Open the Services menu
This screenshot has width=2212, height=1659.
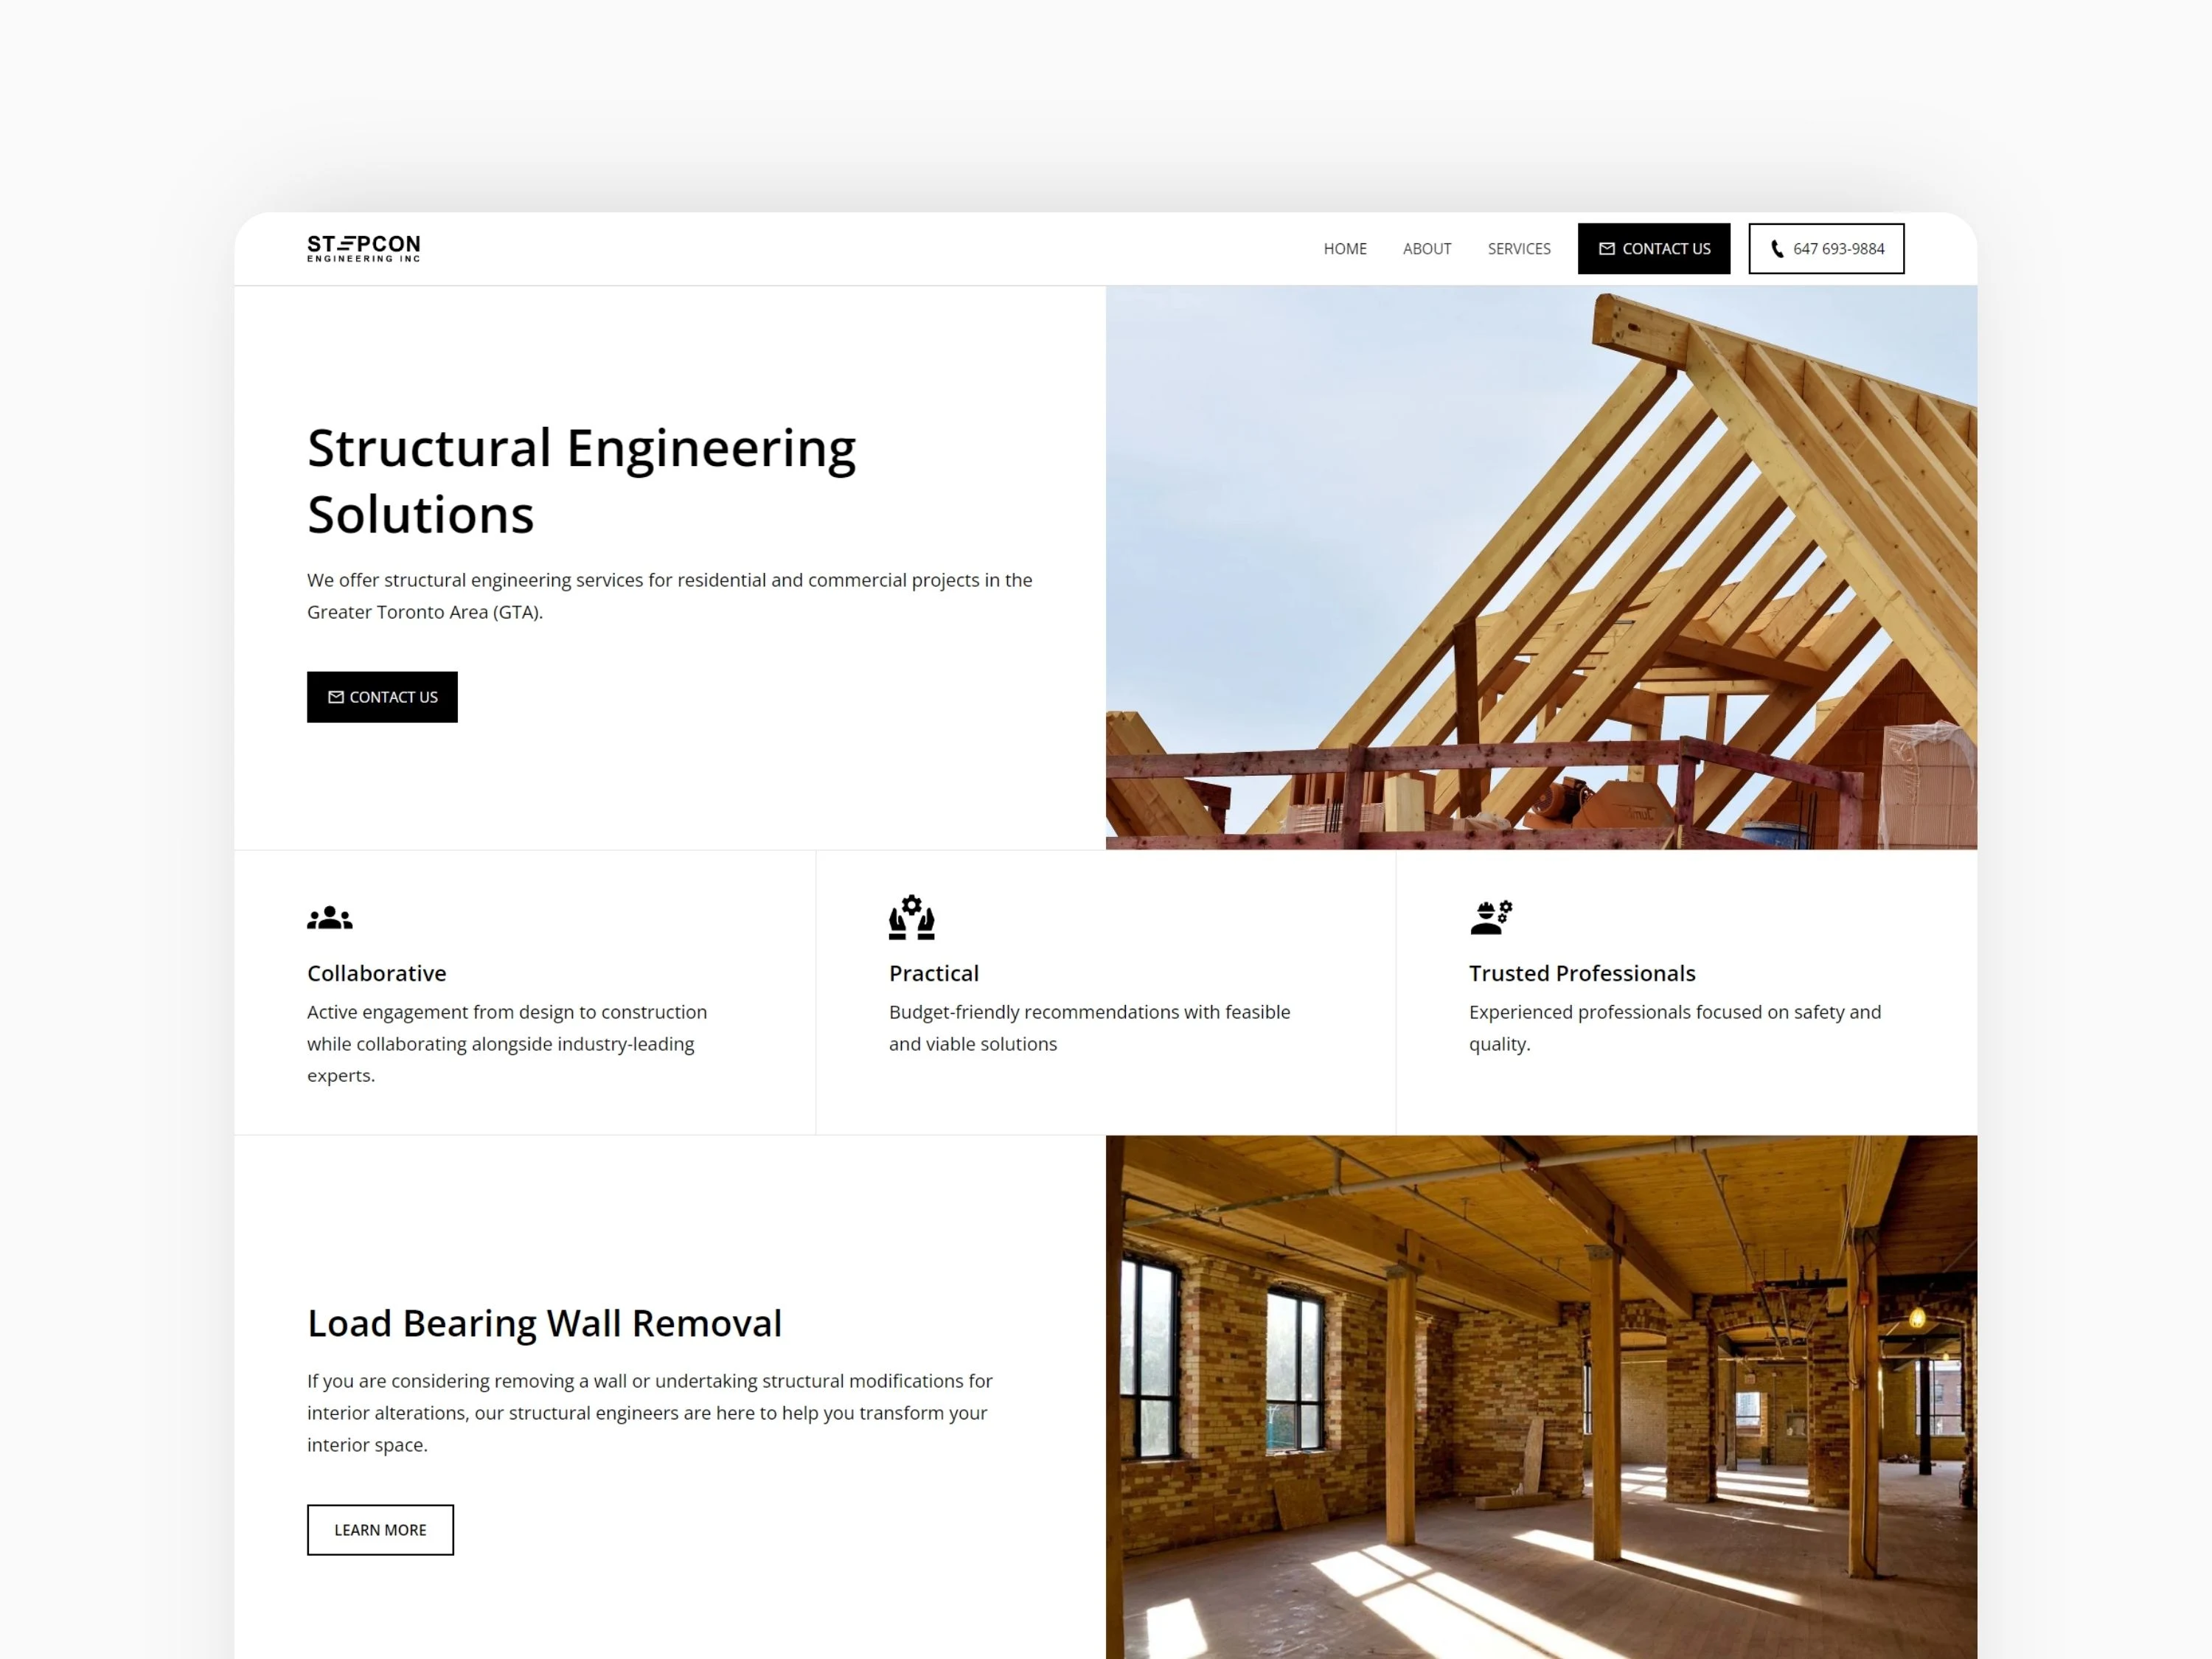1518,249
